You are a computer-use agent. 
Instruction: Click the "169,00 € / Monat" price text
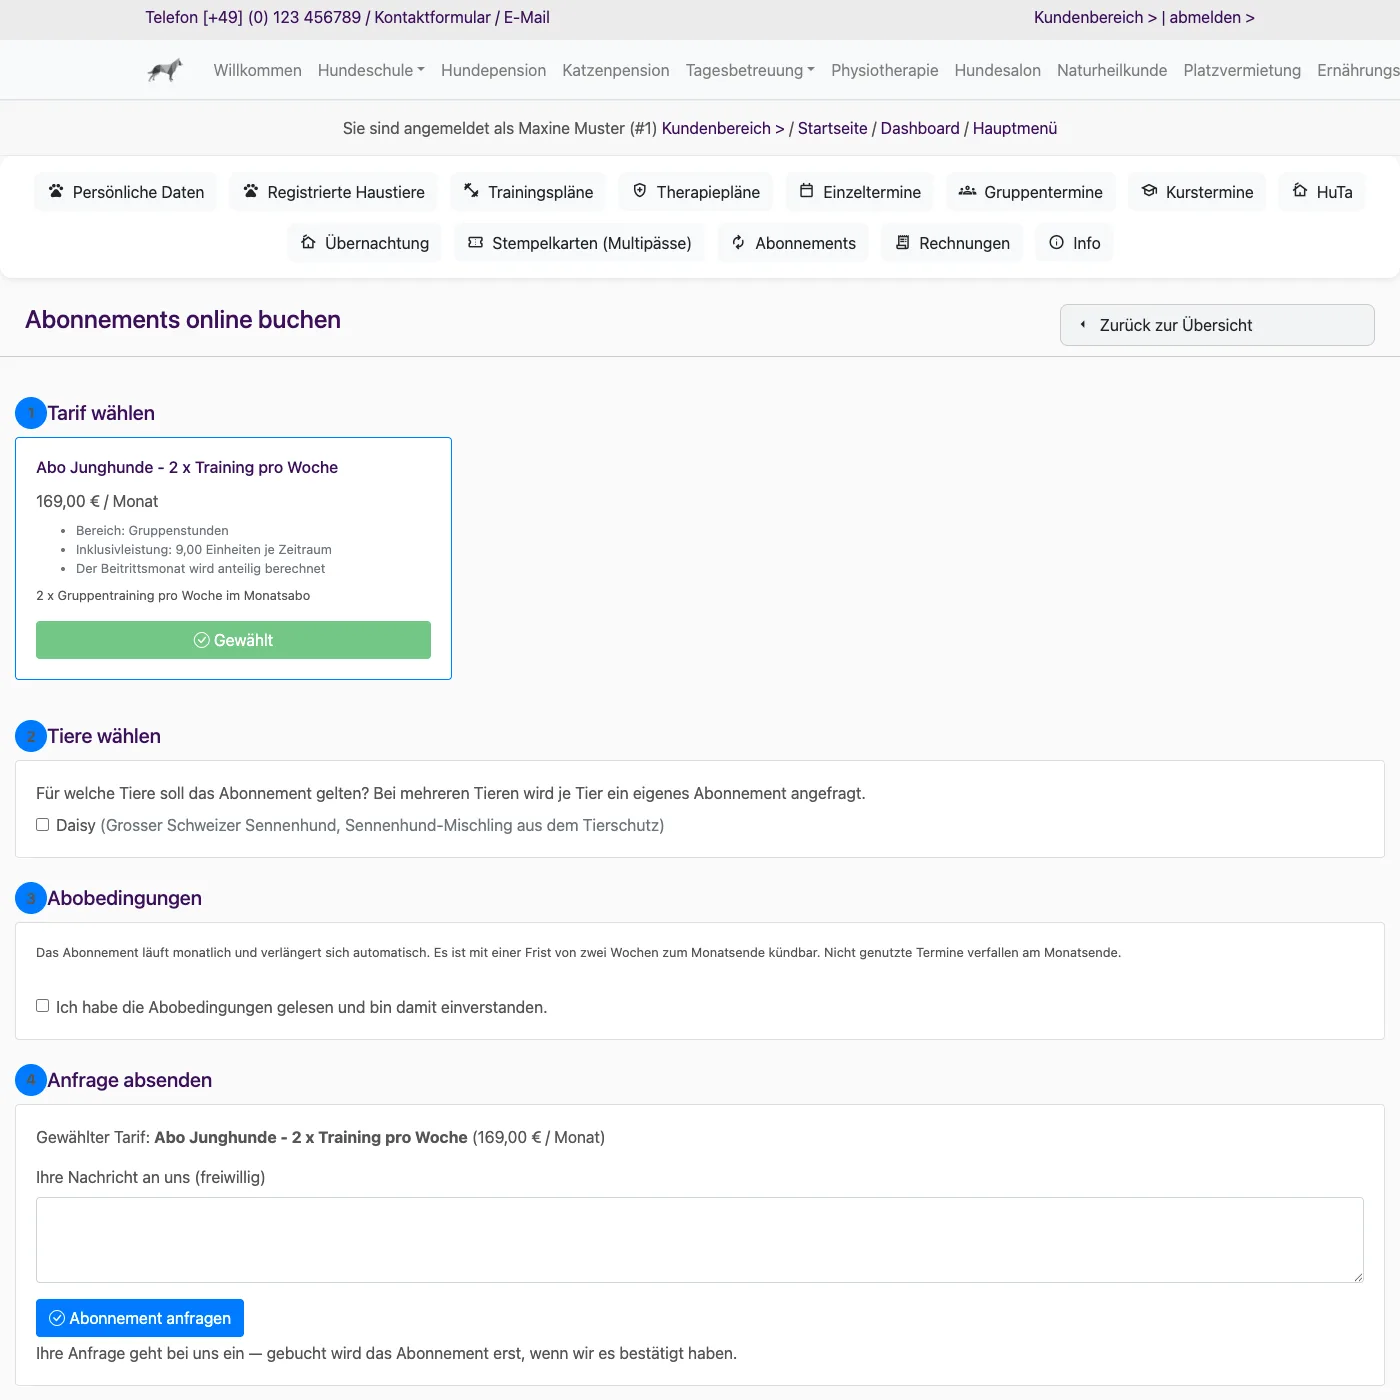pyautogui.click(x=97, y=501)
